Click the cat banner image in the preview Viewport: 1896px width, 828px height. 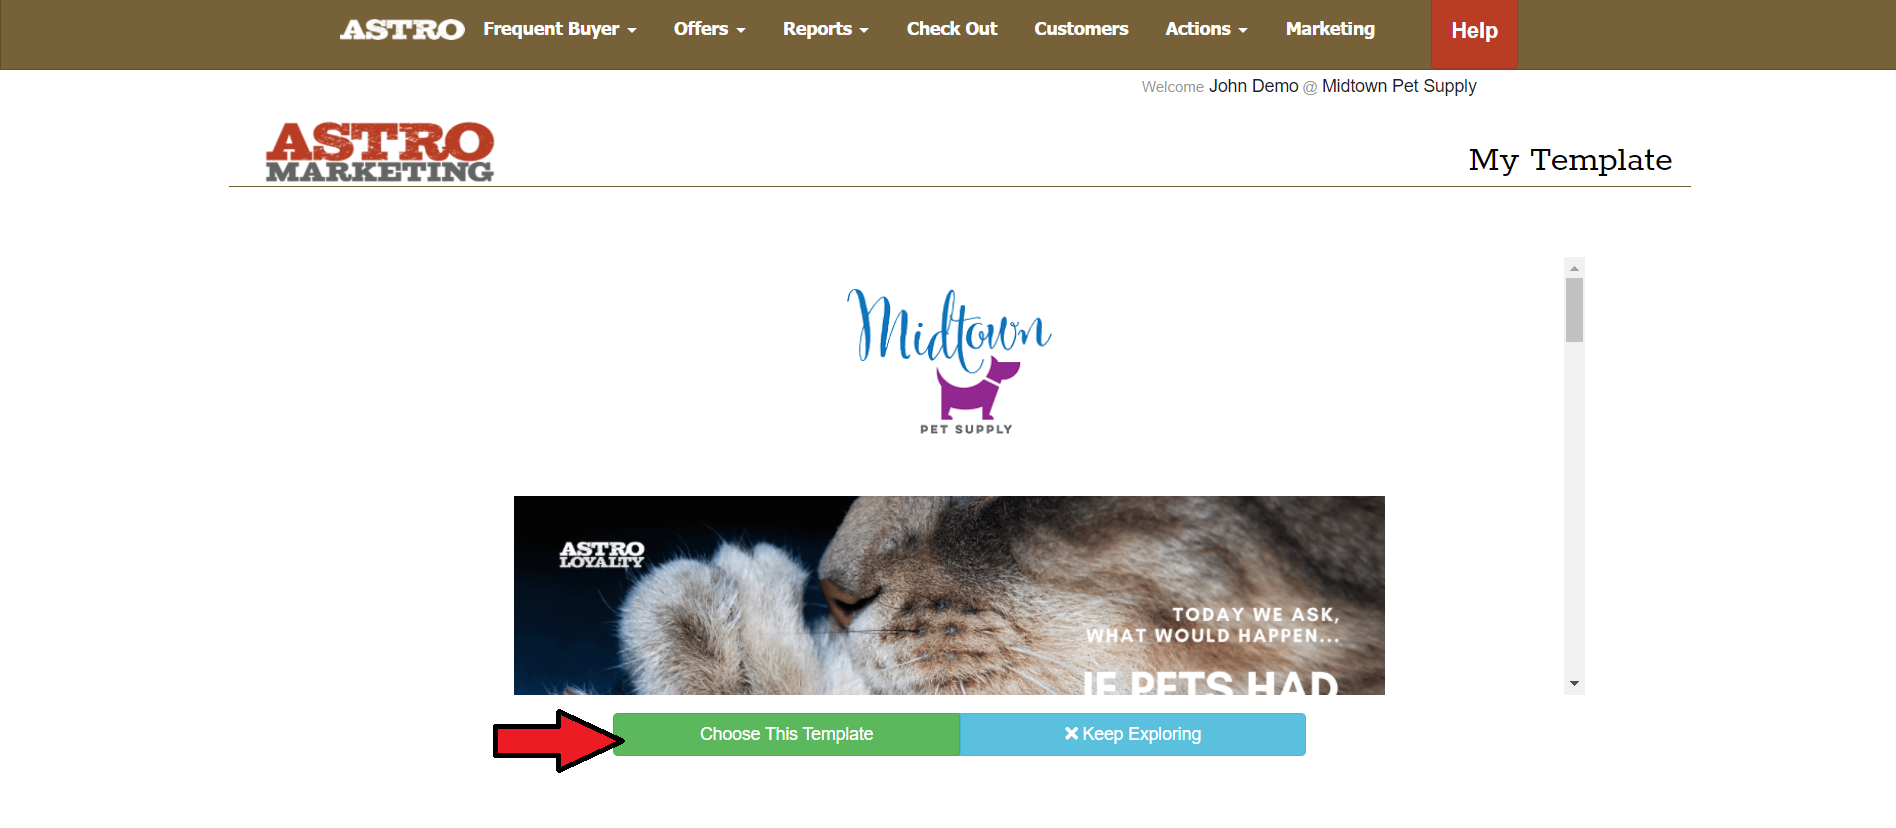(x=949, y=595)
